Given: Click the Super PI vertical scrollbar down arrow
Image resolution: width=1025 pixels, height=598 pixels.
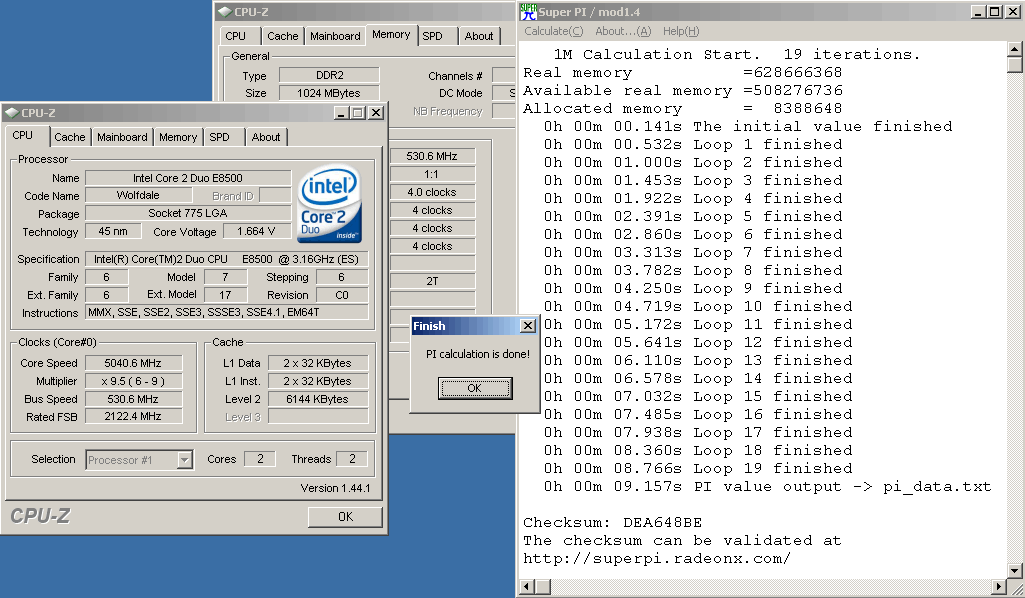Looking at the screenshot, I should point(1015,571).
